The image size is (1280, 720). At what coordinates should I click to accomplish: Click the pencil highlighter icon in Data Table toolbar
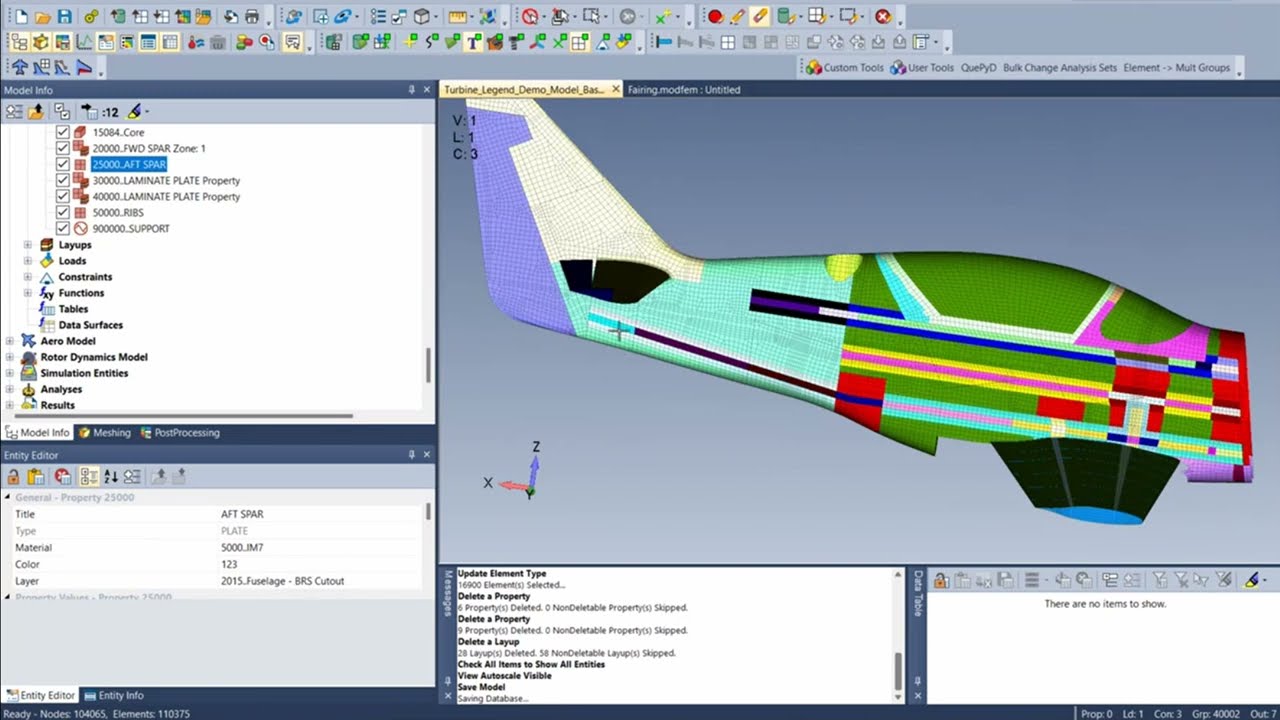click(1251, 580)
